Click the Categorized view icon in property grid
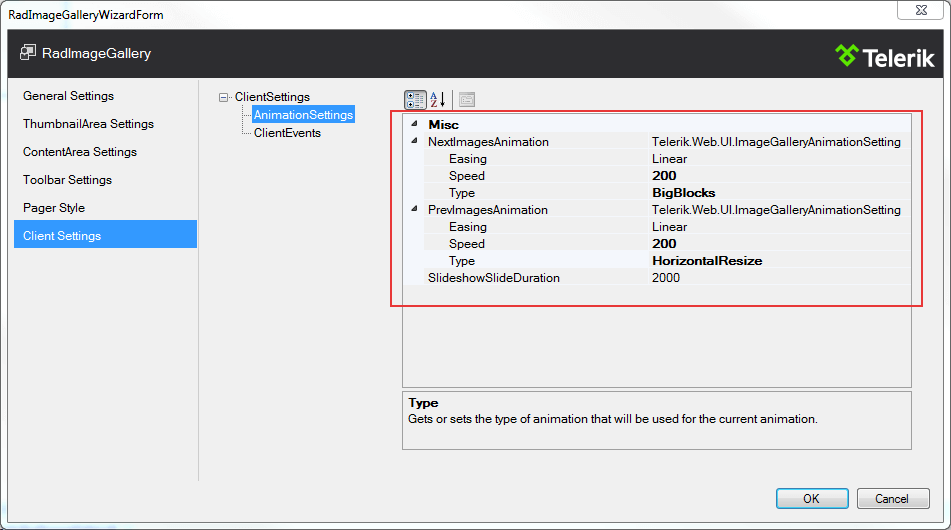The image size is (951, 530). (x=415, y=99)
